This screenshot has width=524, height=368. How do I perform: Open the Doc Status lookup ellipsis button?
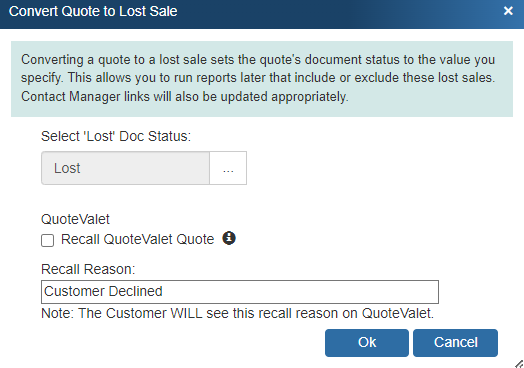(228, 168)
